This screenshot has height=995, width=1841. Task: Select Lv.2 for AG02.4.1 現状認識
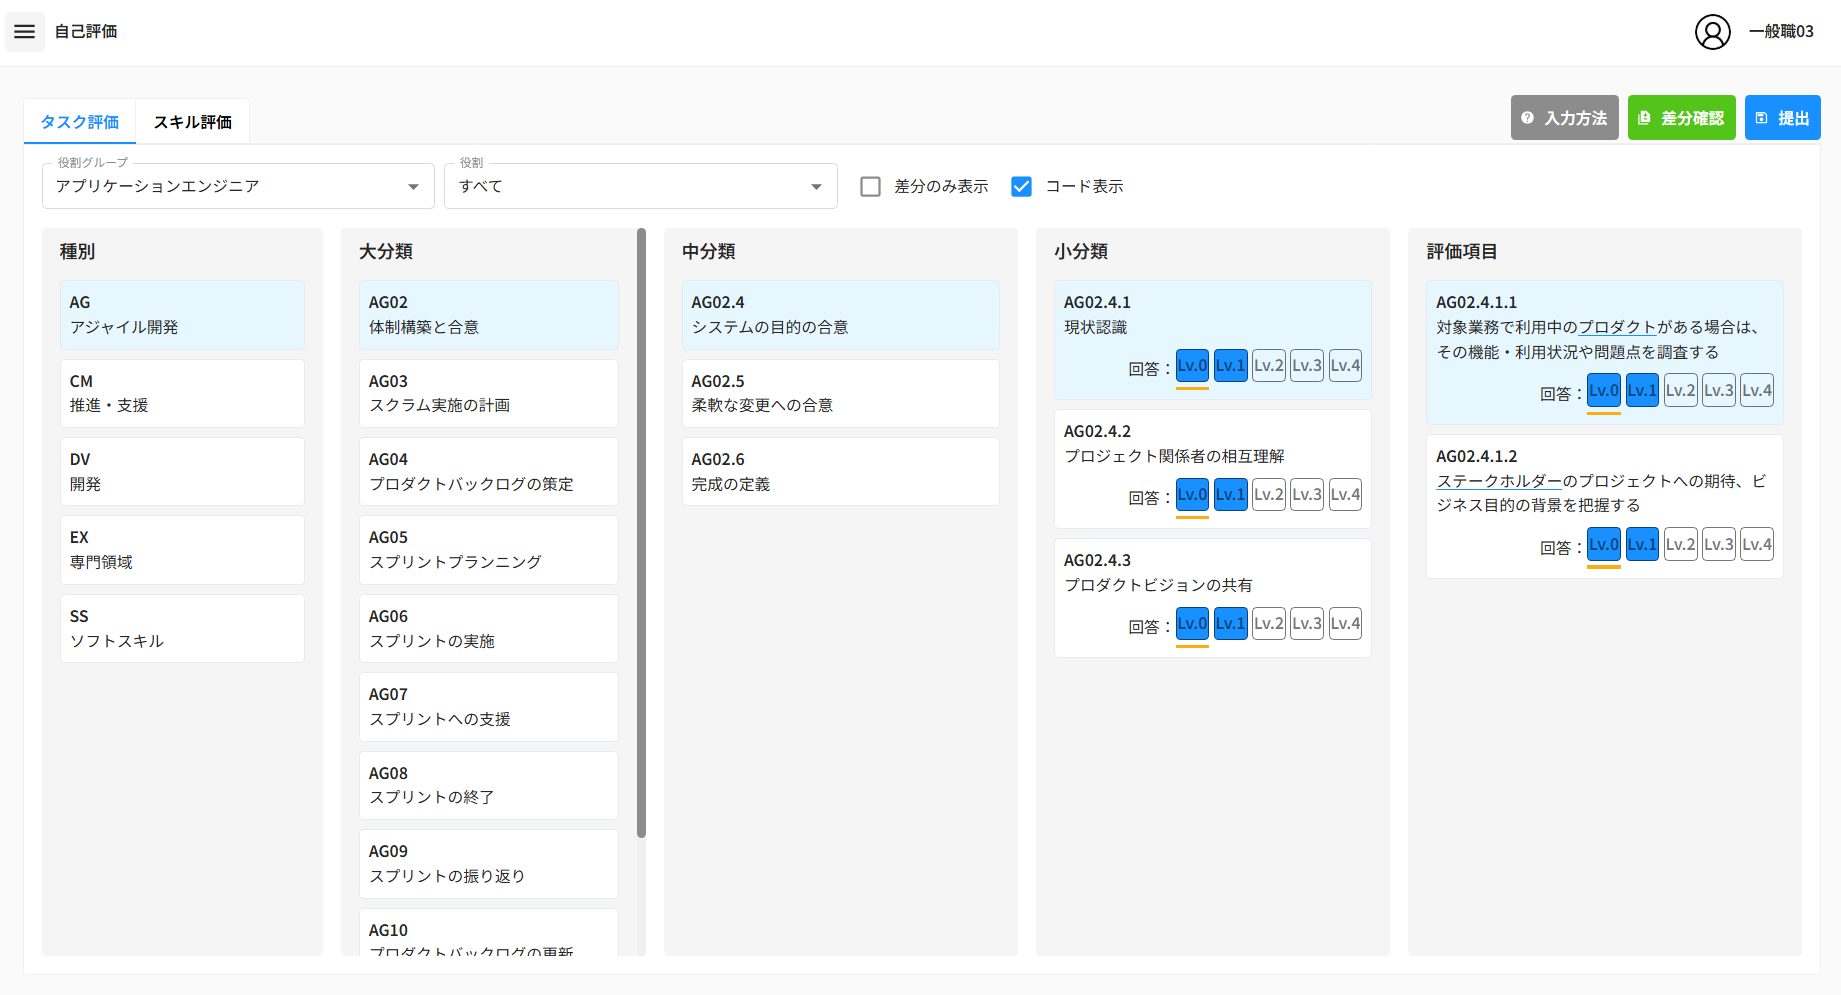[x=1269, y=365]
